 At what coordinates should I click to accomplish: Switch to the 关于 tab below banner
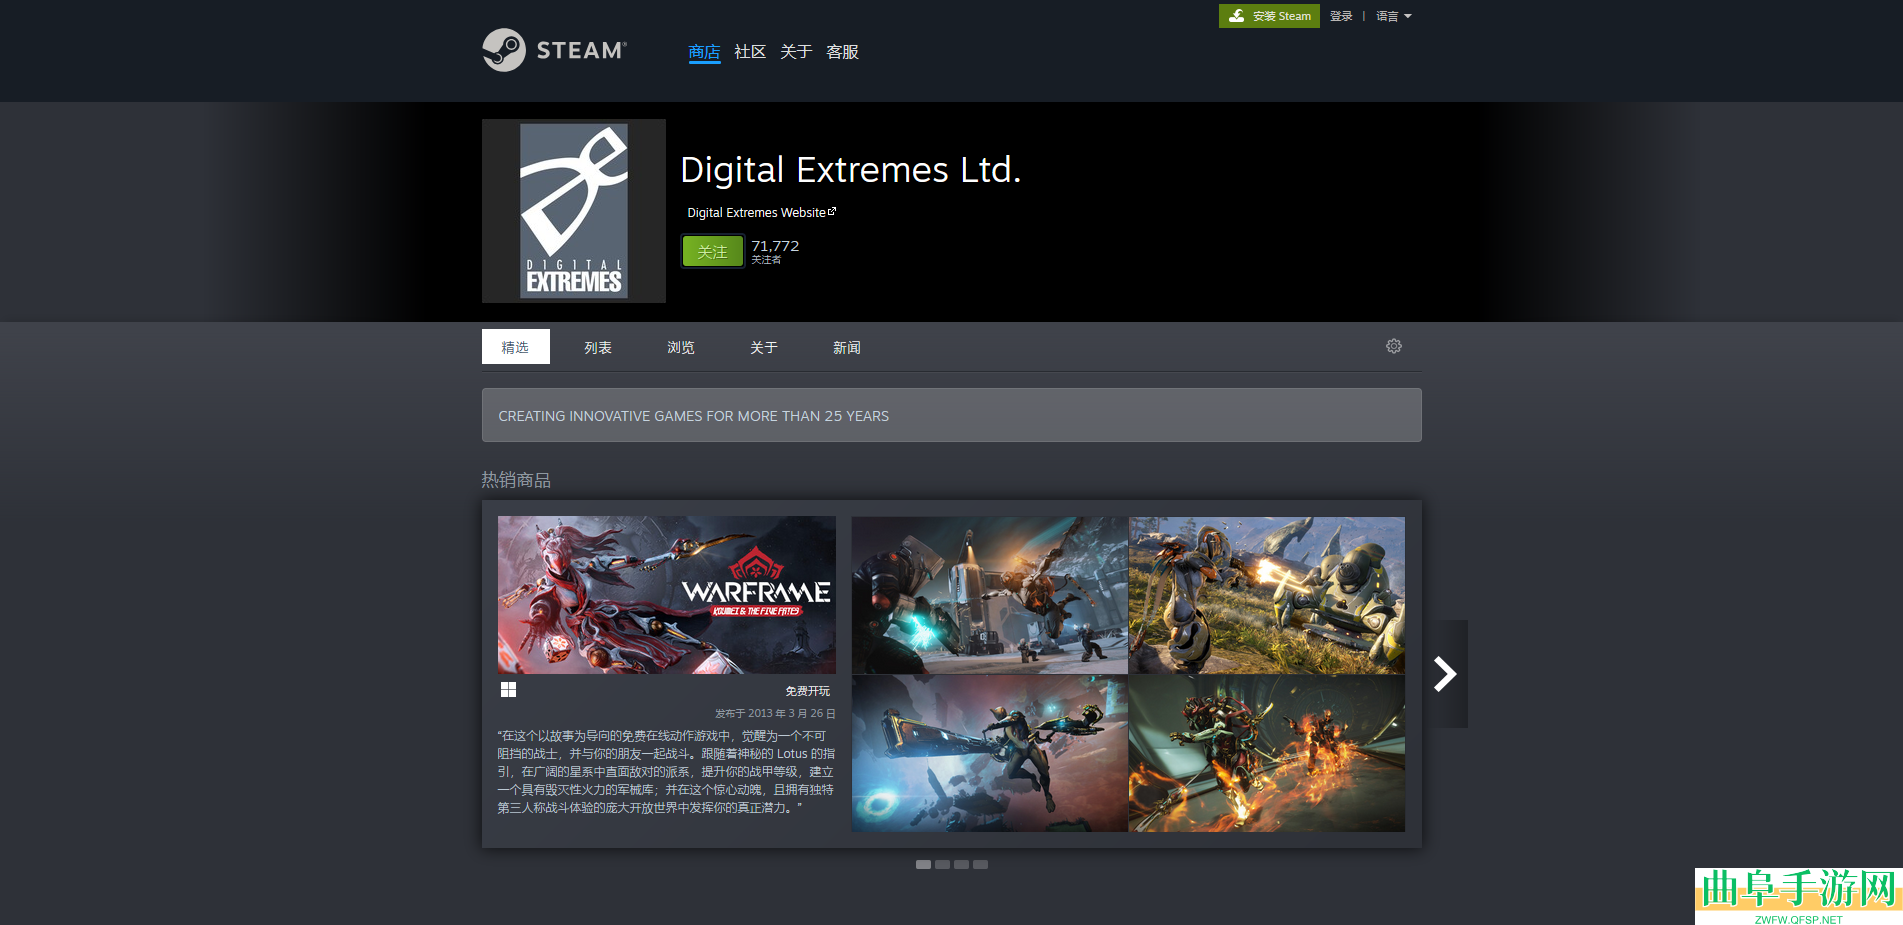pyautogui.click(x=764, y=347)
